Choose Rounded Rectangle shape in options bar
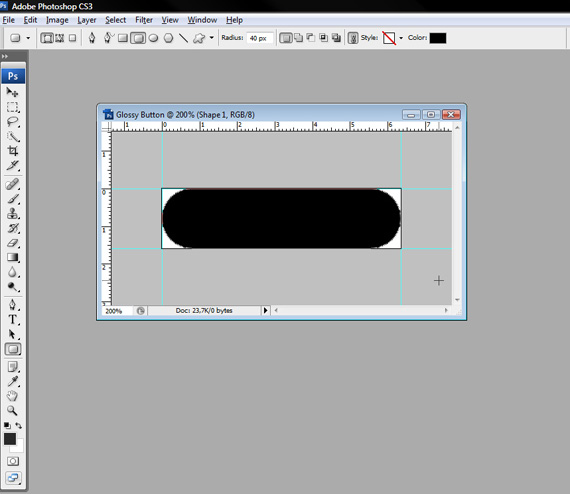 pyautogui.click(x=138, y=38)
